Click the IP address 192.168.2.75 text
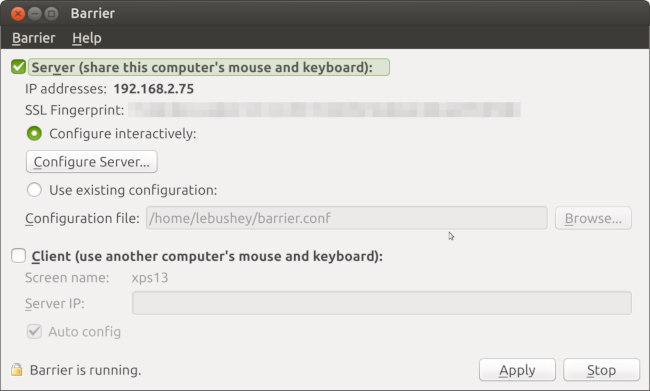The height and width of the screenshot is (391, 650). pos(153,89)
